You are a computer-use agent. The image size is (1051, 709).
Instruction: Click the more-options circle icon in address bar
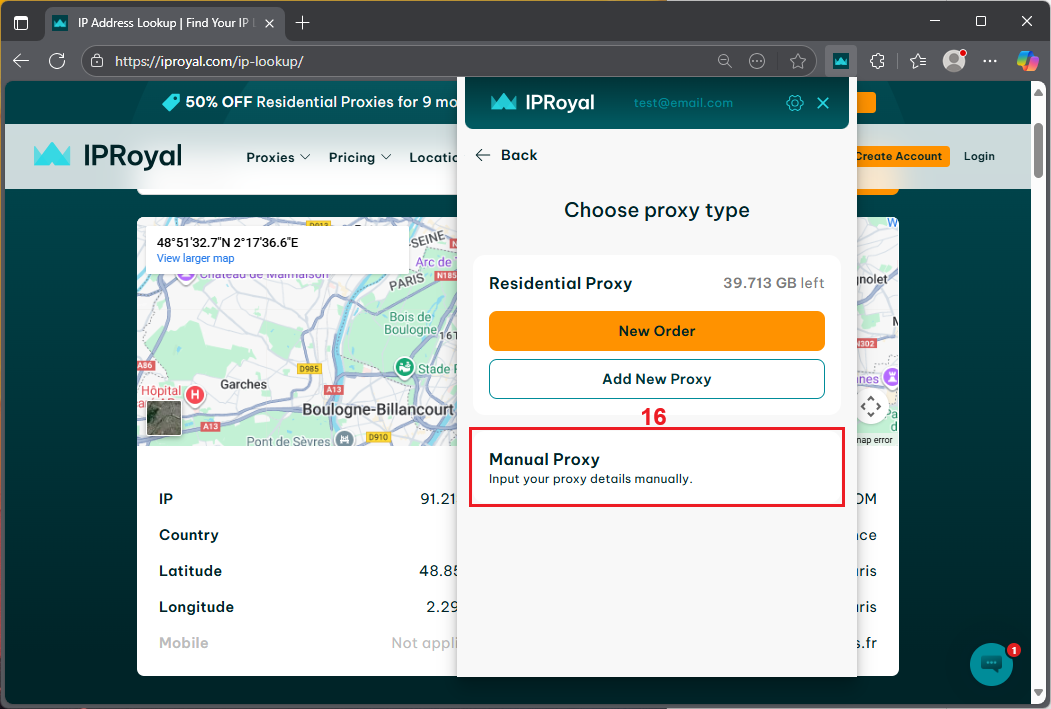coord(756,61)
